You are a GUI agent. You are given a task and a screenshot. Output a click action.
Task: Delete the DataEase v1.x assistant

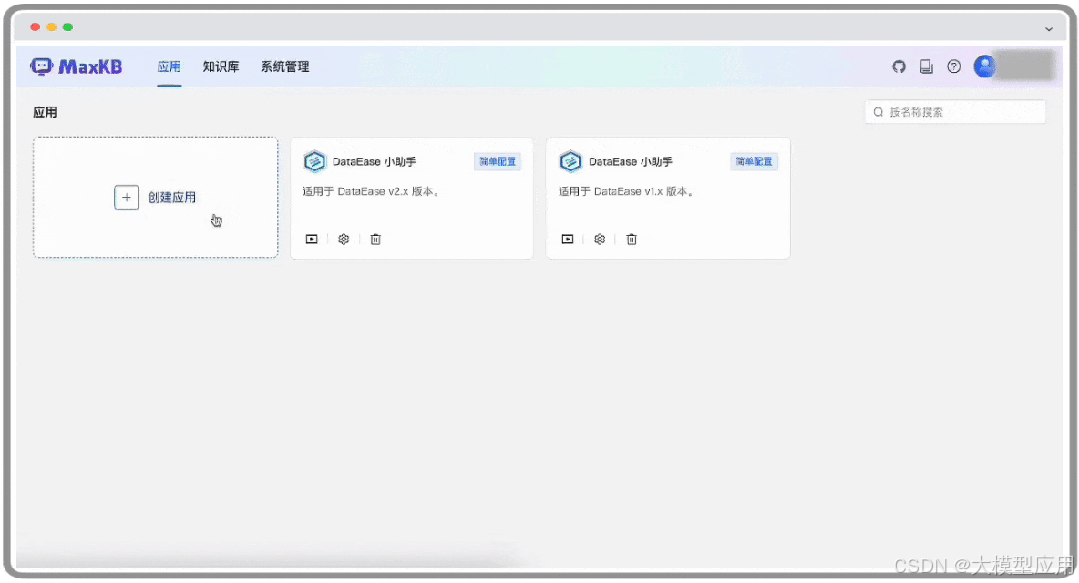coord(632,239)
